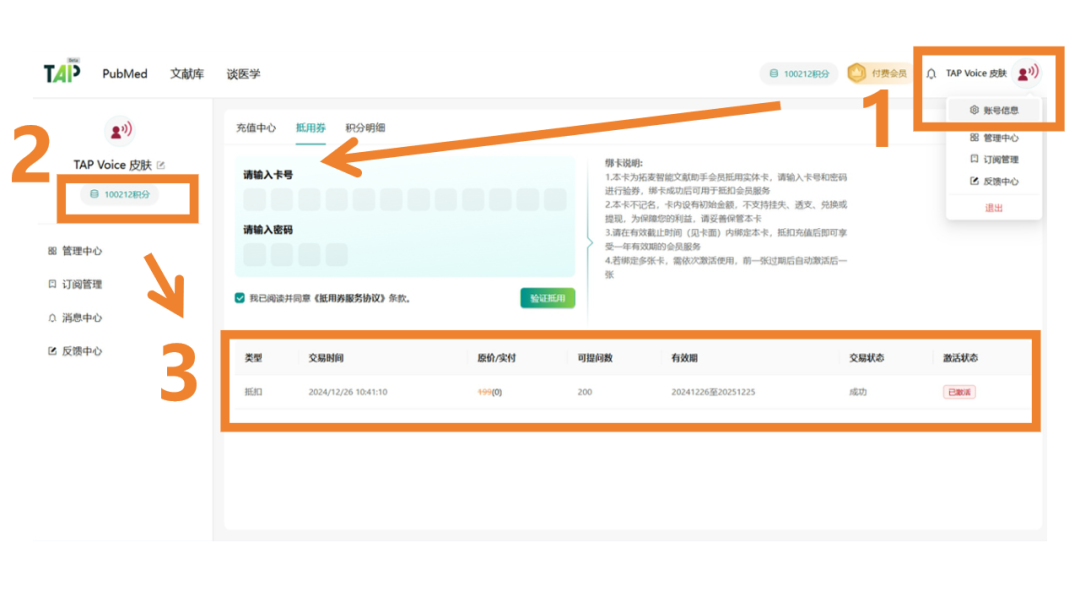Viewport: 1080px width, 608px height.
Task: Open 订阅管理 in the sidebar
Action: (x=75, y=284)
